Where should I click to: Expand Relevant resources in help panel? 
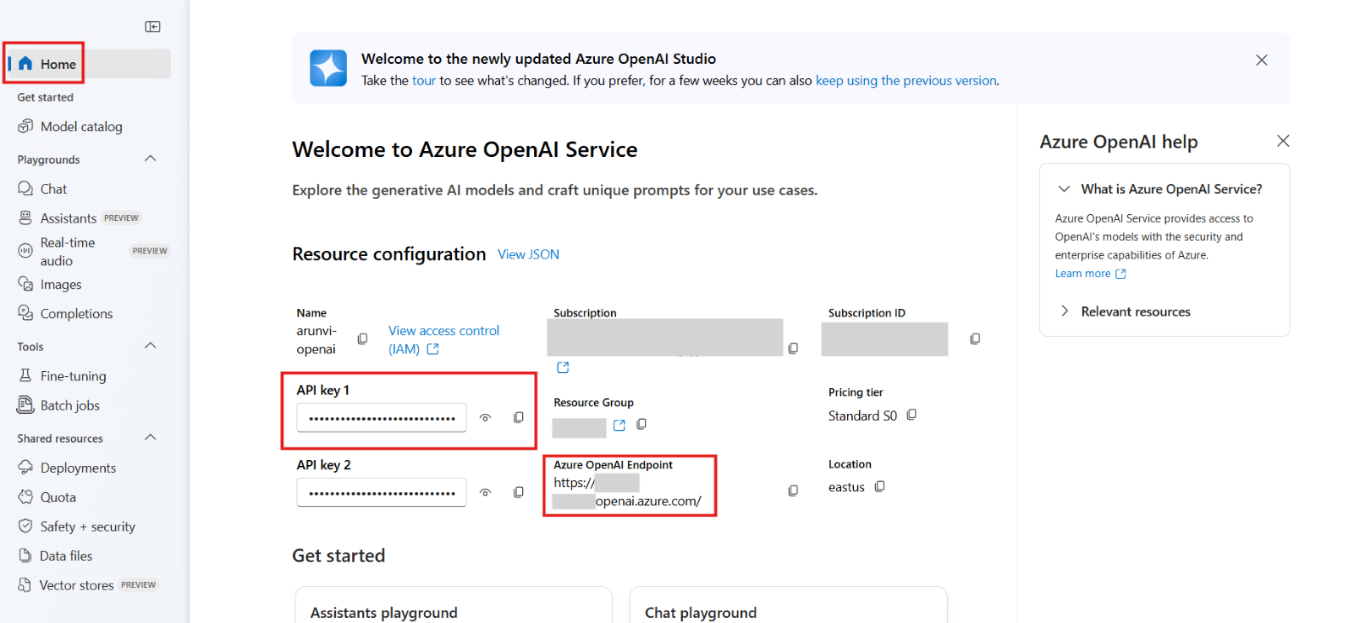pos(1065,312)
